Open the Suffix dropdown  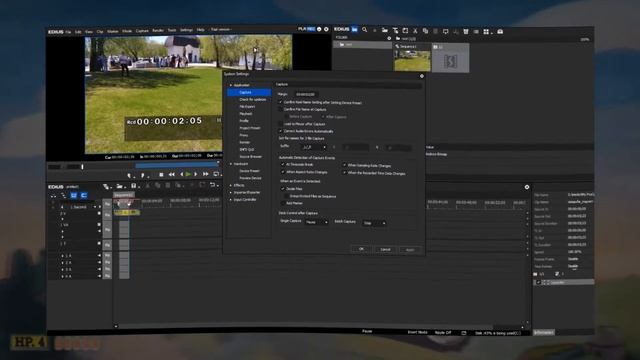pos(314,147)
